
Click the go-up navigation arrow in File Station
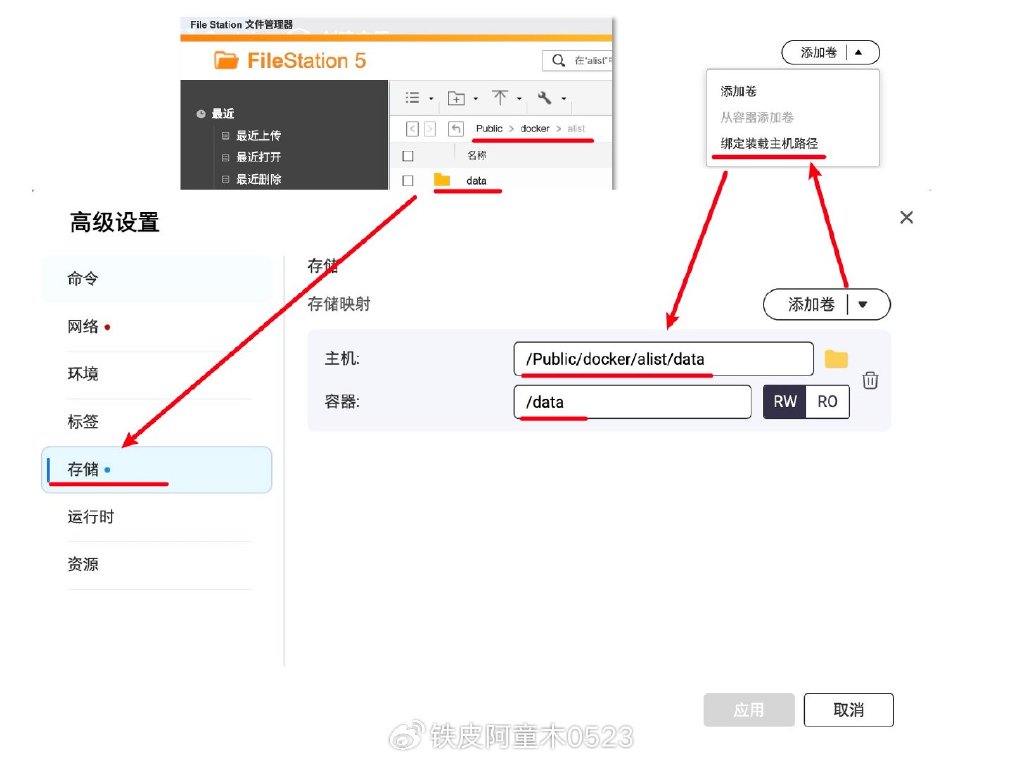pyautogui.click(x=455, y=129)
